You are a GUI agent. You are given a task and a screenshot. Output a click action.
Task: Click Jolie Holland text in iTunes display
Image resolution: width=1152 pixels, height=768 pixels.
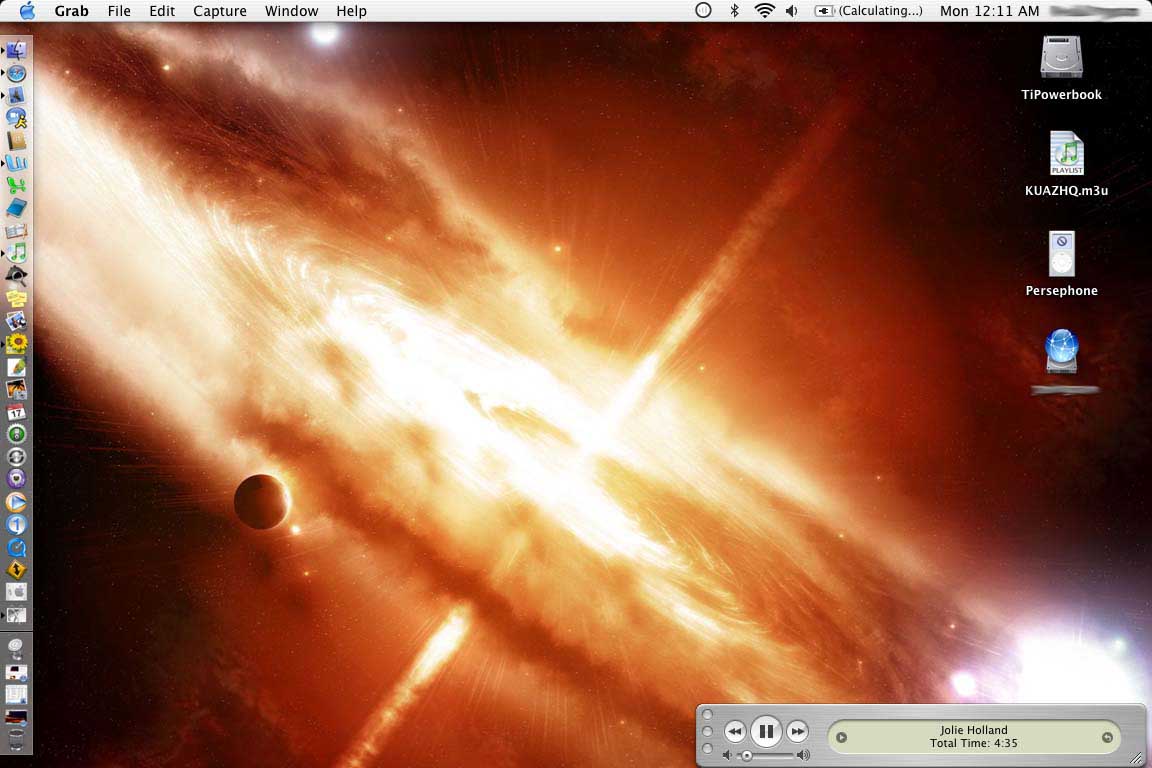[x=973, y=730]
